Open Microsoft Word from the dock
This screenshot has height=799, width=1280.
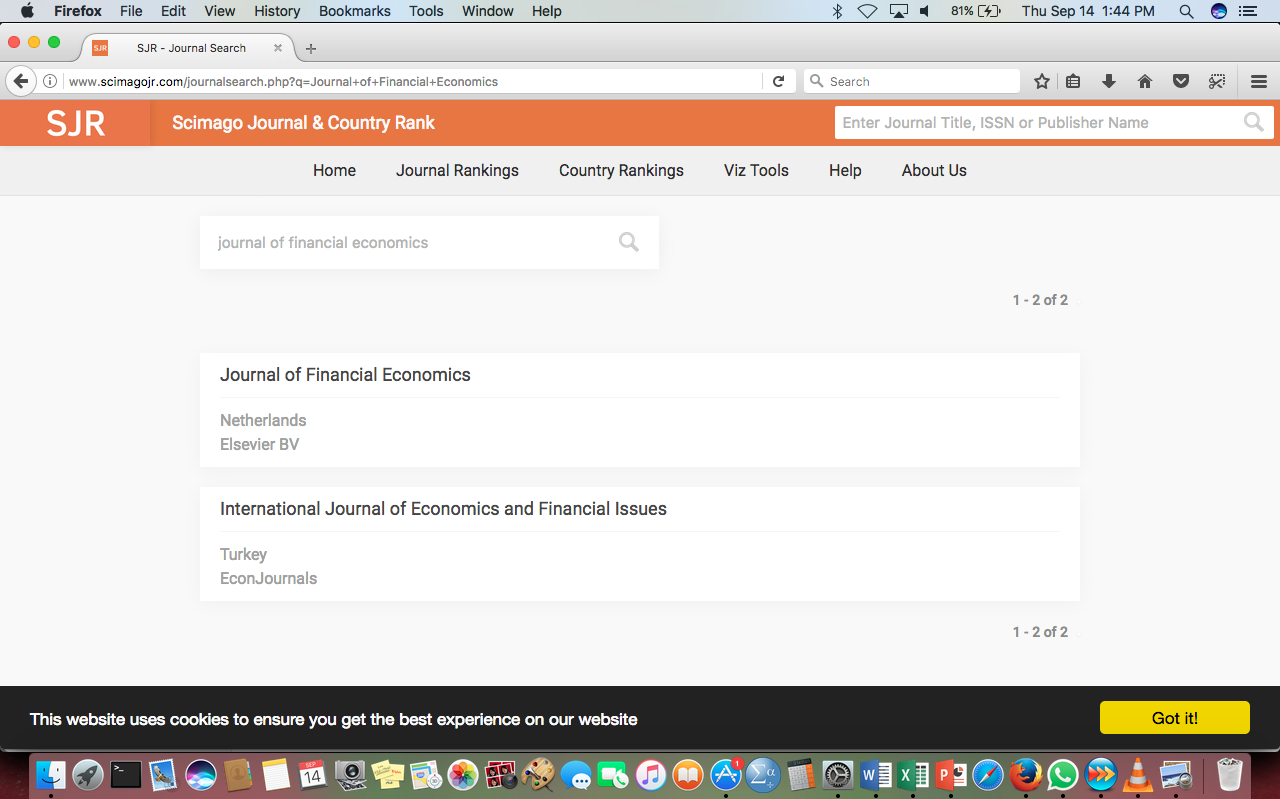(x=876, y=774)
